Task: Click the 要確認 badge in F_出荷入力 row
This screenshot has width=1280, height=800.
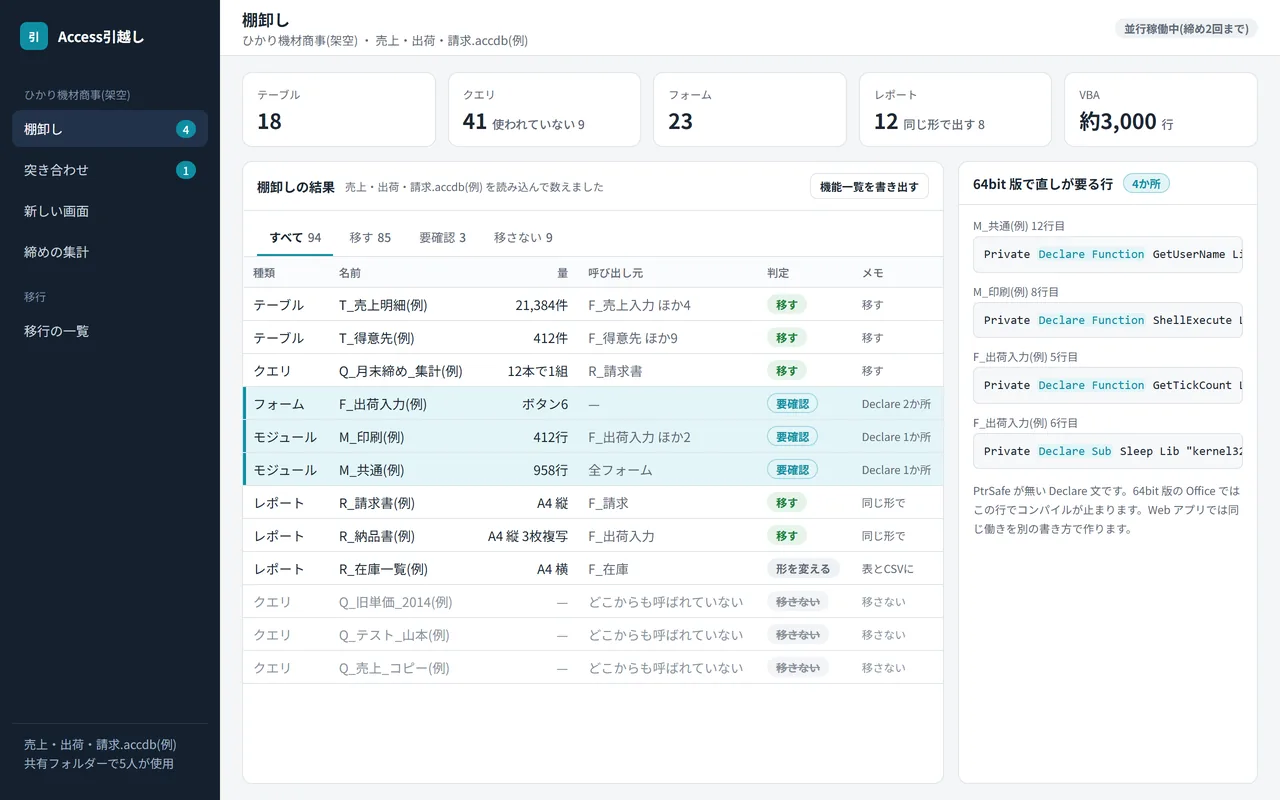Action: click(792, 404)
